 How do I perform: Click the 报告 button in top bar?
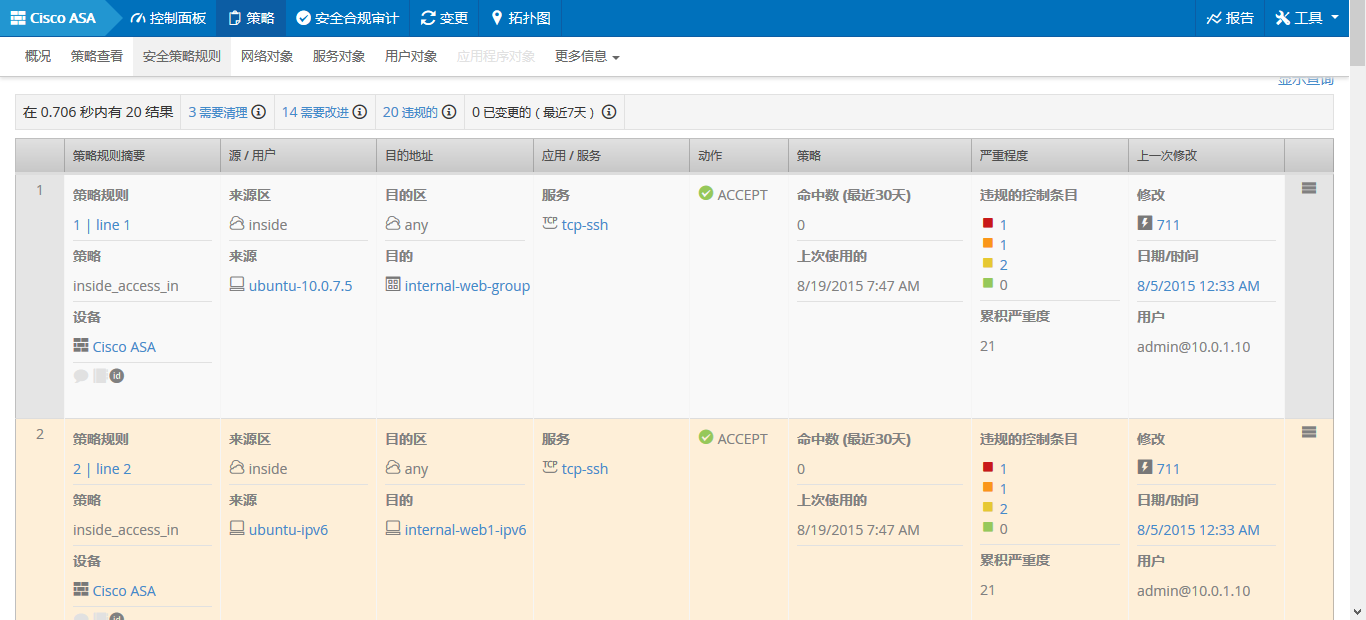click(1230, 18)
